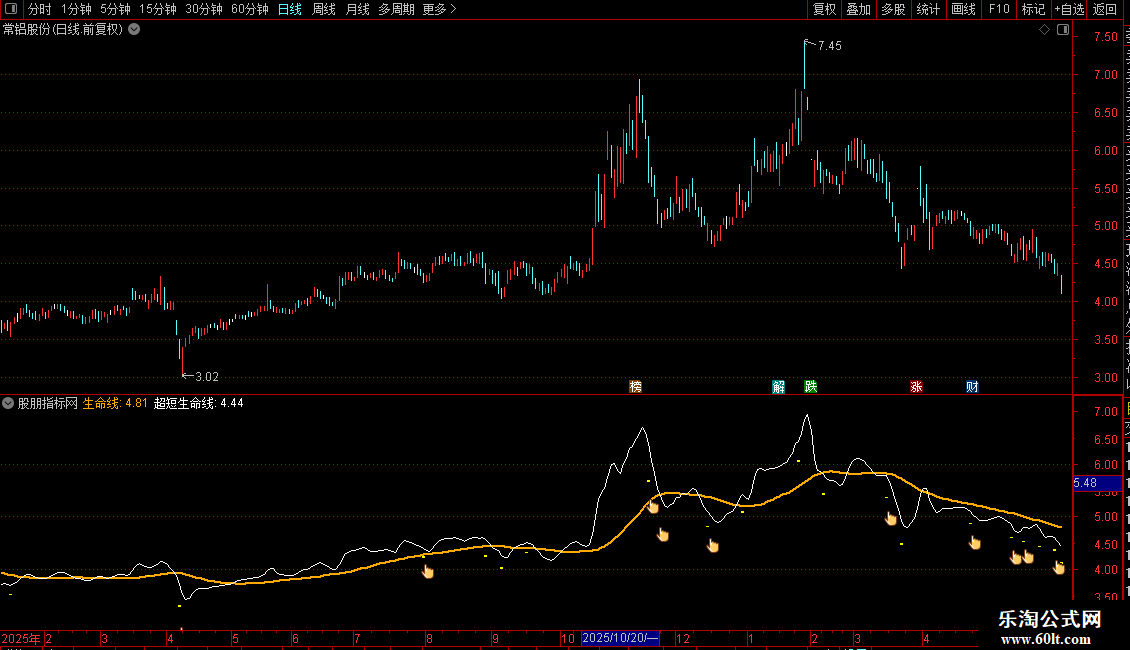Open stock title dropdown circle icon
This screenshot has width=1130, height=650.
(134, 30)
